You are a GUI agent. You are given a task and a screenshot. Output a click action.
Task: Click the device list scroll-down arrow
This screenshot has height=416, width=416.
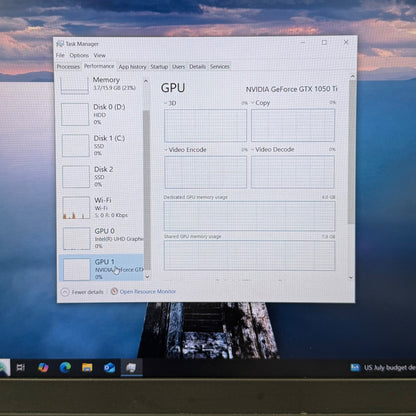147,277
